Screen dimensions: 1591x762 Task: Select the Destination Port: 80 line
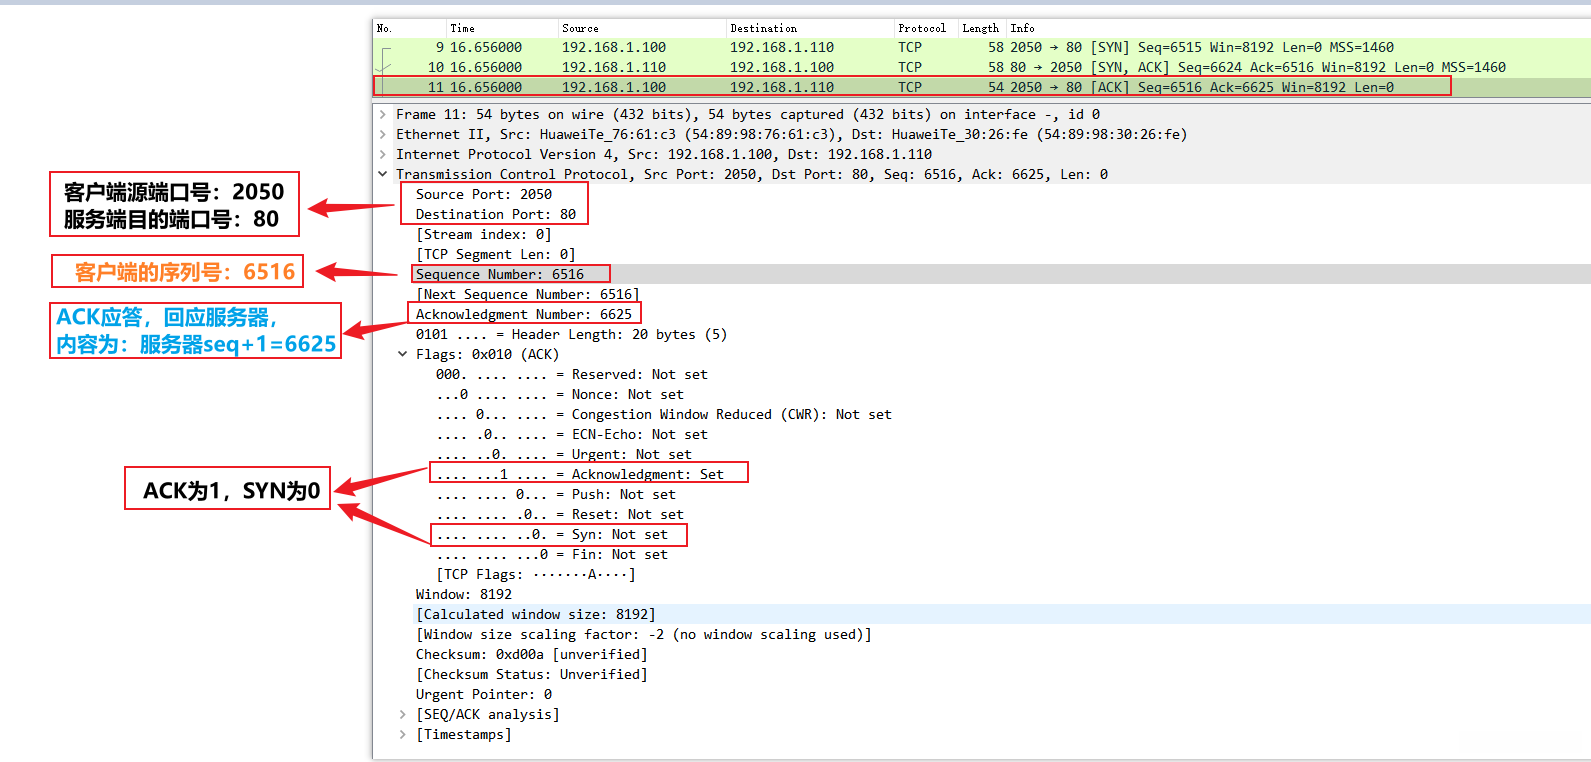pyautogui.click(x=496, y=215)
